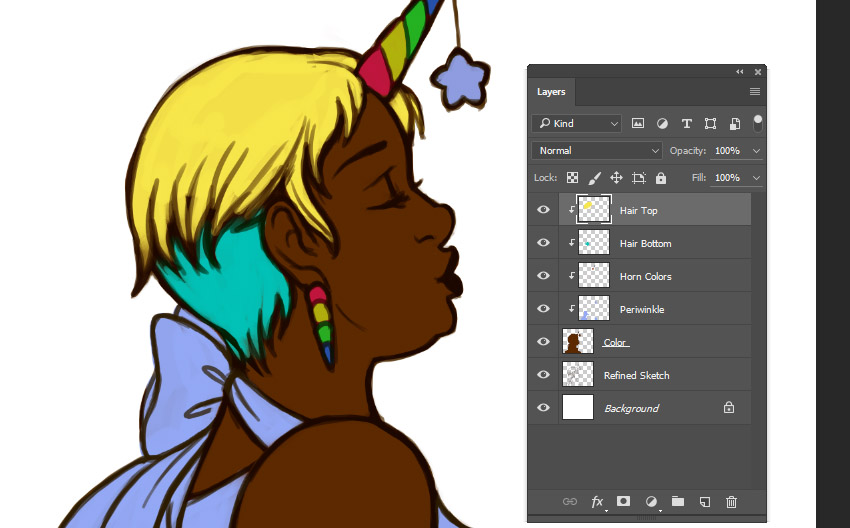
Task: Hide the Color layer
Action: tap(543, 342)
